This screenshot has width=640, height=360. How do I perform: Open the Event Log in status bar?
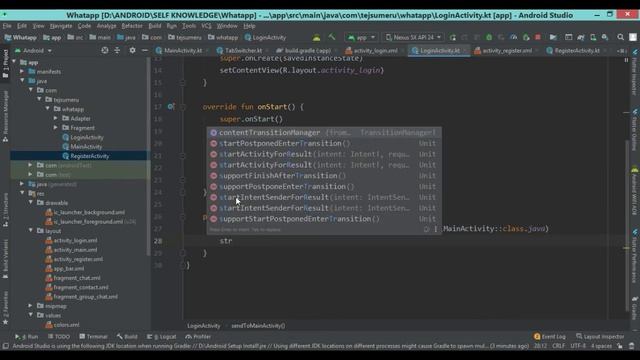coord(549,336)
